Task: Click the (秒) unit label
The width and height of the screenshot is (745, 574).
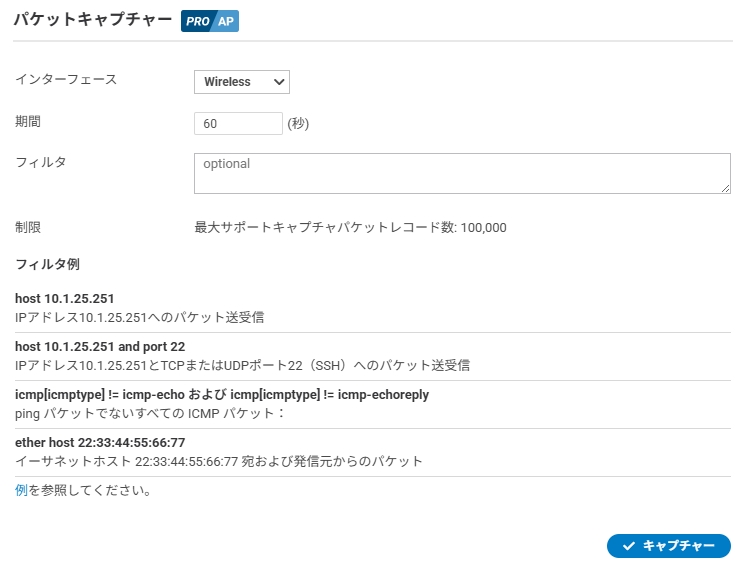Action: [x=298, y=124]
